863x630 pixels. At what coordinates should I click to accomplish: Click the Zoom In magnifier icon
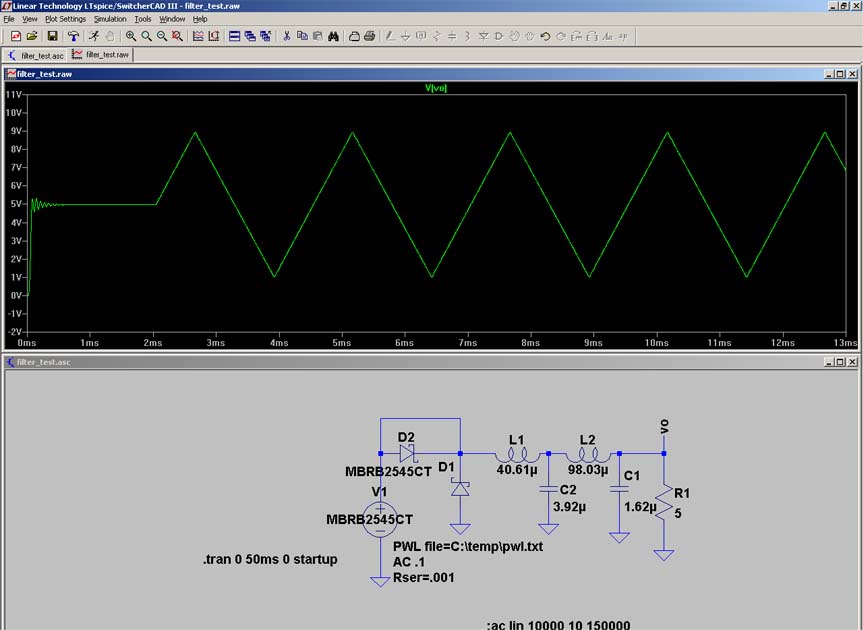point(131,36)
